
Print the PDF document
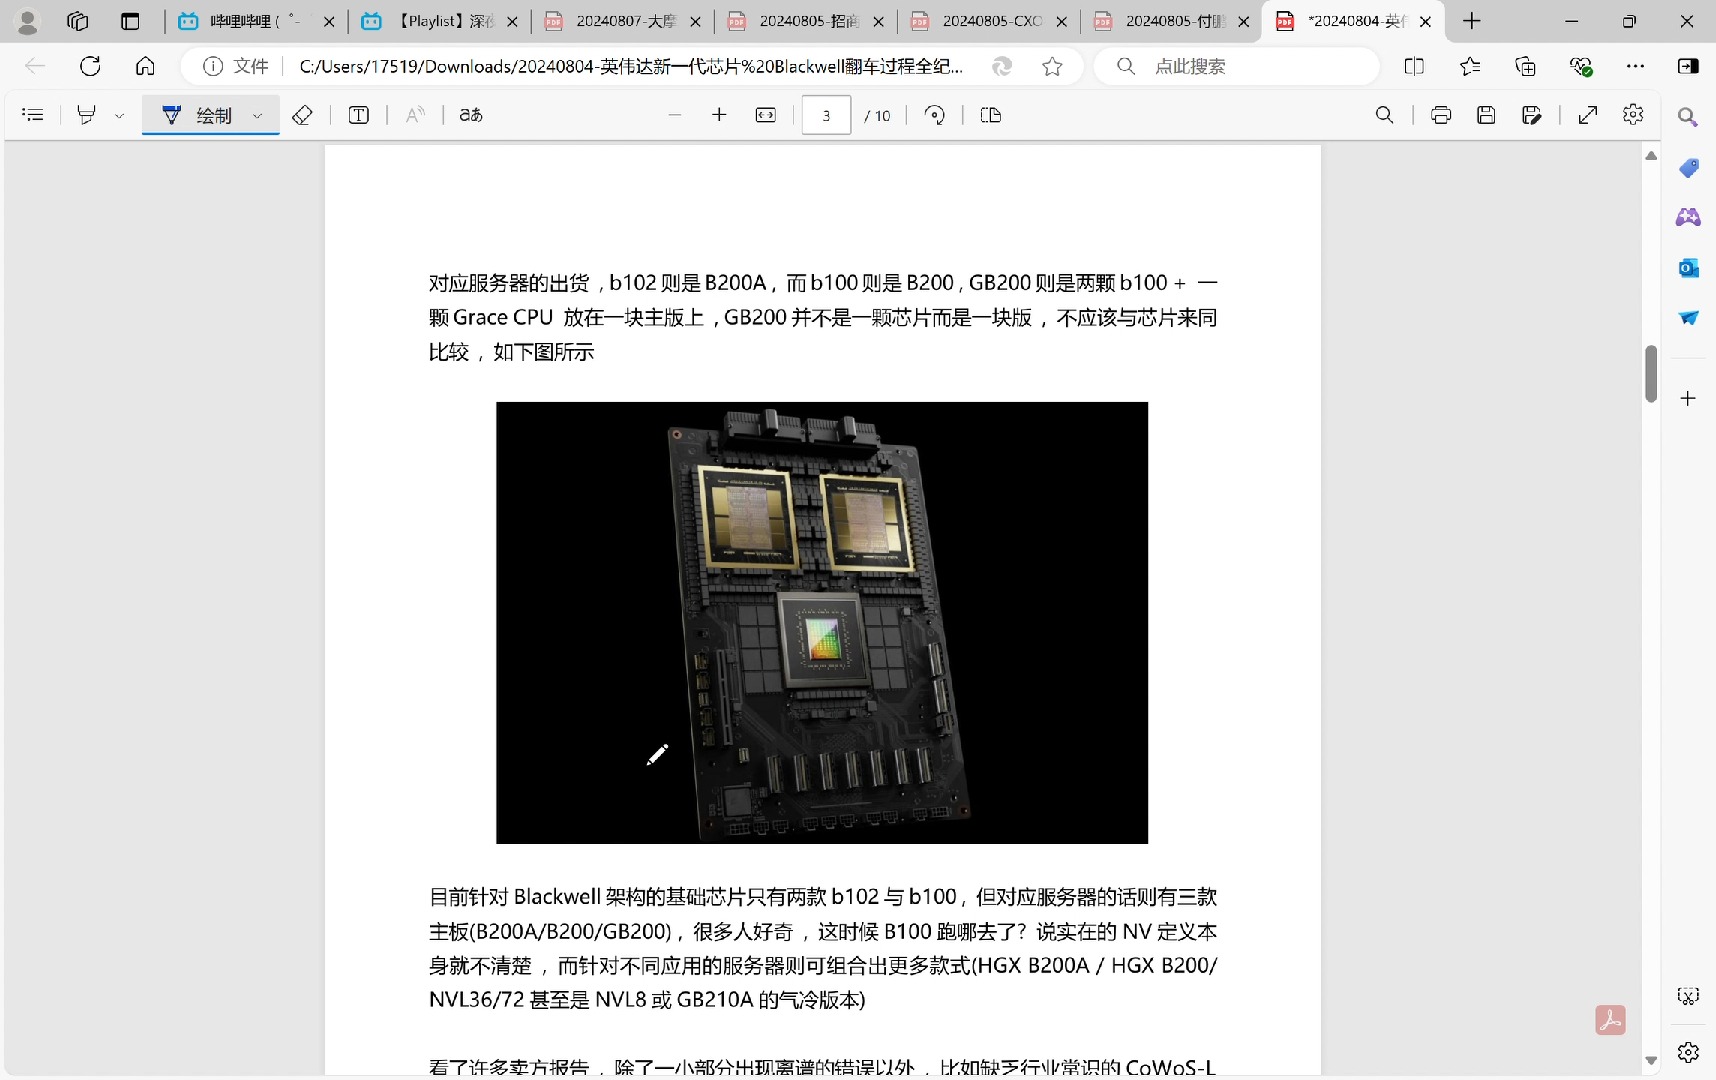[x=1441, y=115]
